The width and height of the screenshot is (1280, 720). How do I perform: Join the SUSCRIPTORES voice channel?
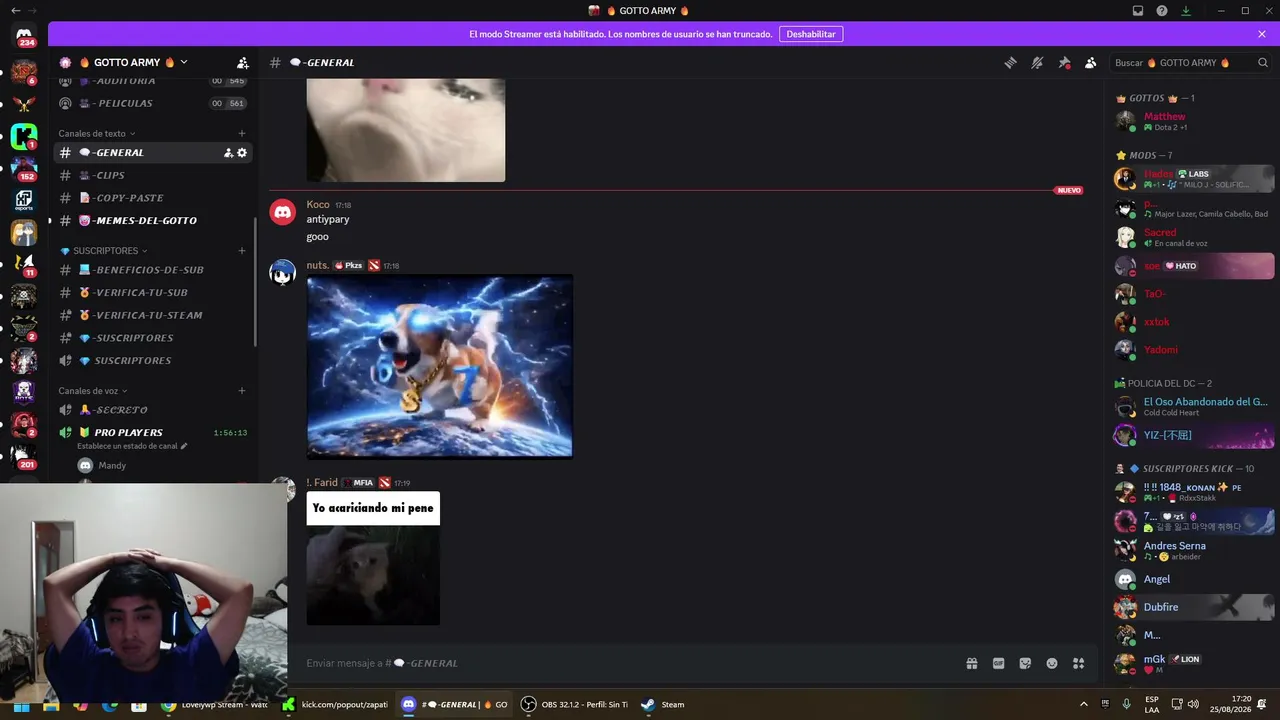pos(152,360)
